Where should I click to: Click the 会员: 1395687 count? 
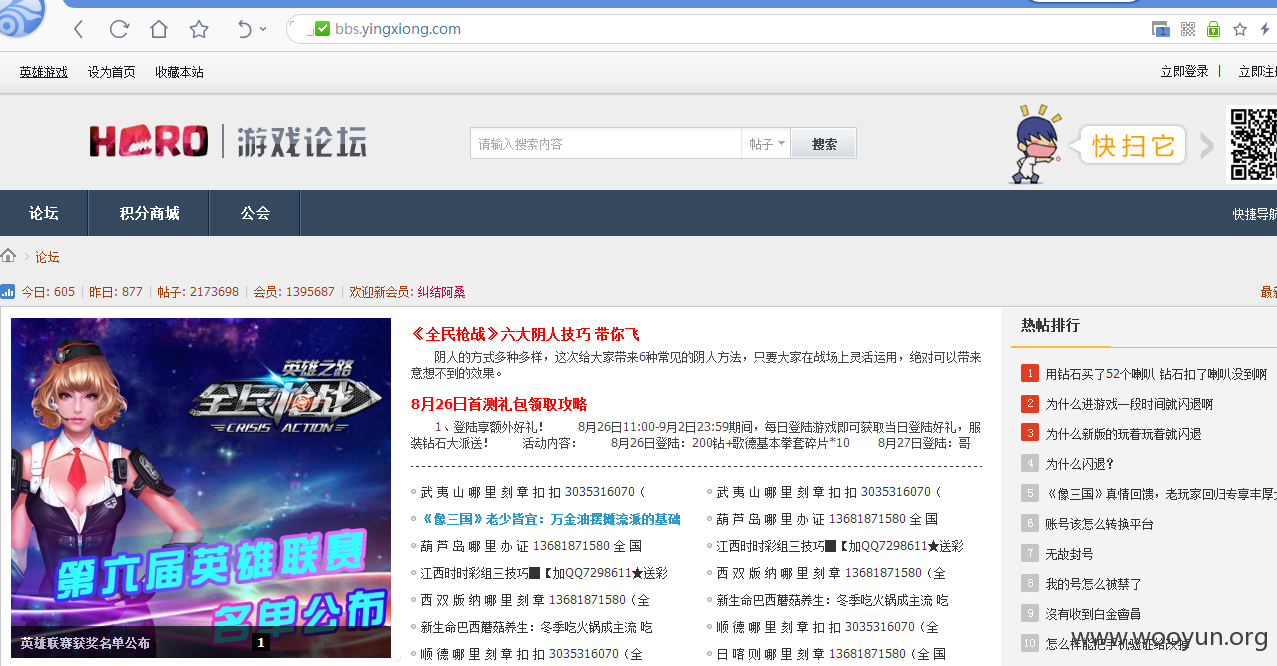point(294,292)
